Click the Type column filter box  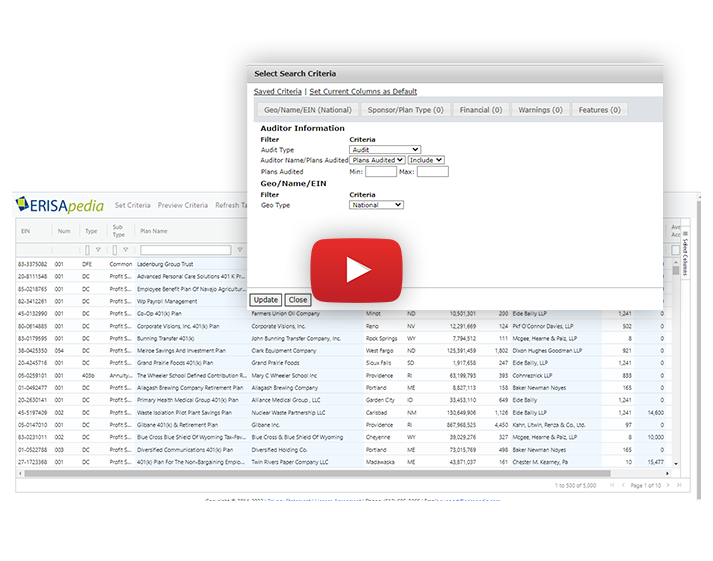pos(87,250)
